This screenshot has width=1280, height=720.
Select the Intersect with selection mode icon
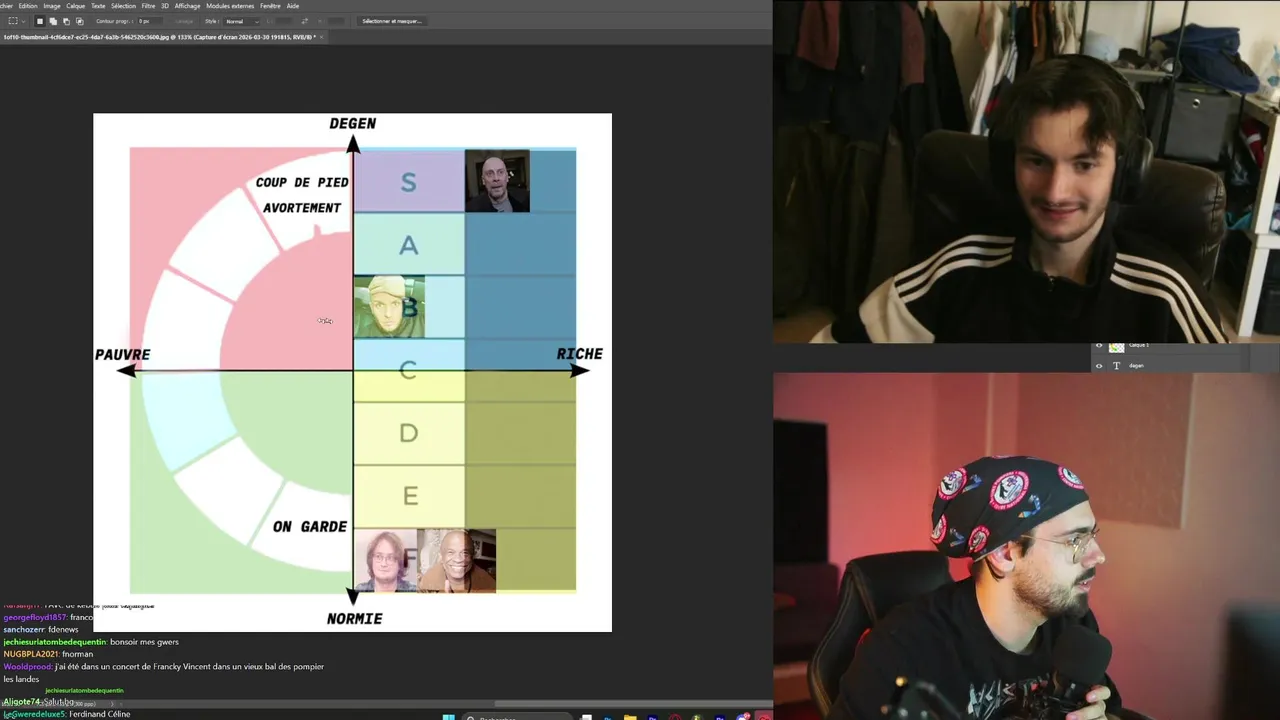tap(80, 21)
